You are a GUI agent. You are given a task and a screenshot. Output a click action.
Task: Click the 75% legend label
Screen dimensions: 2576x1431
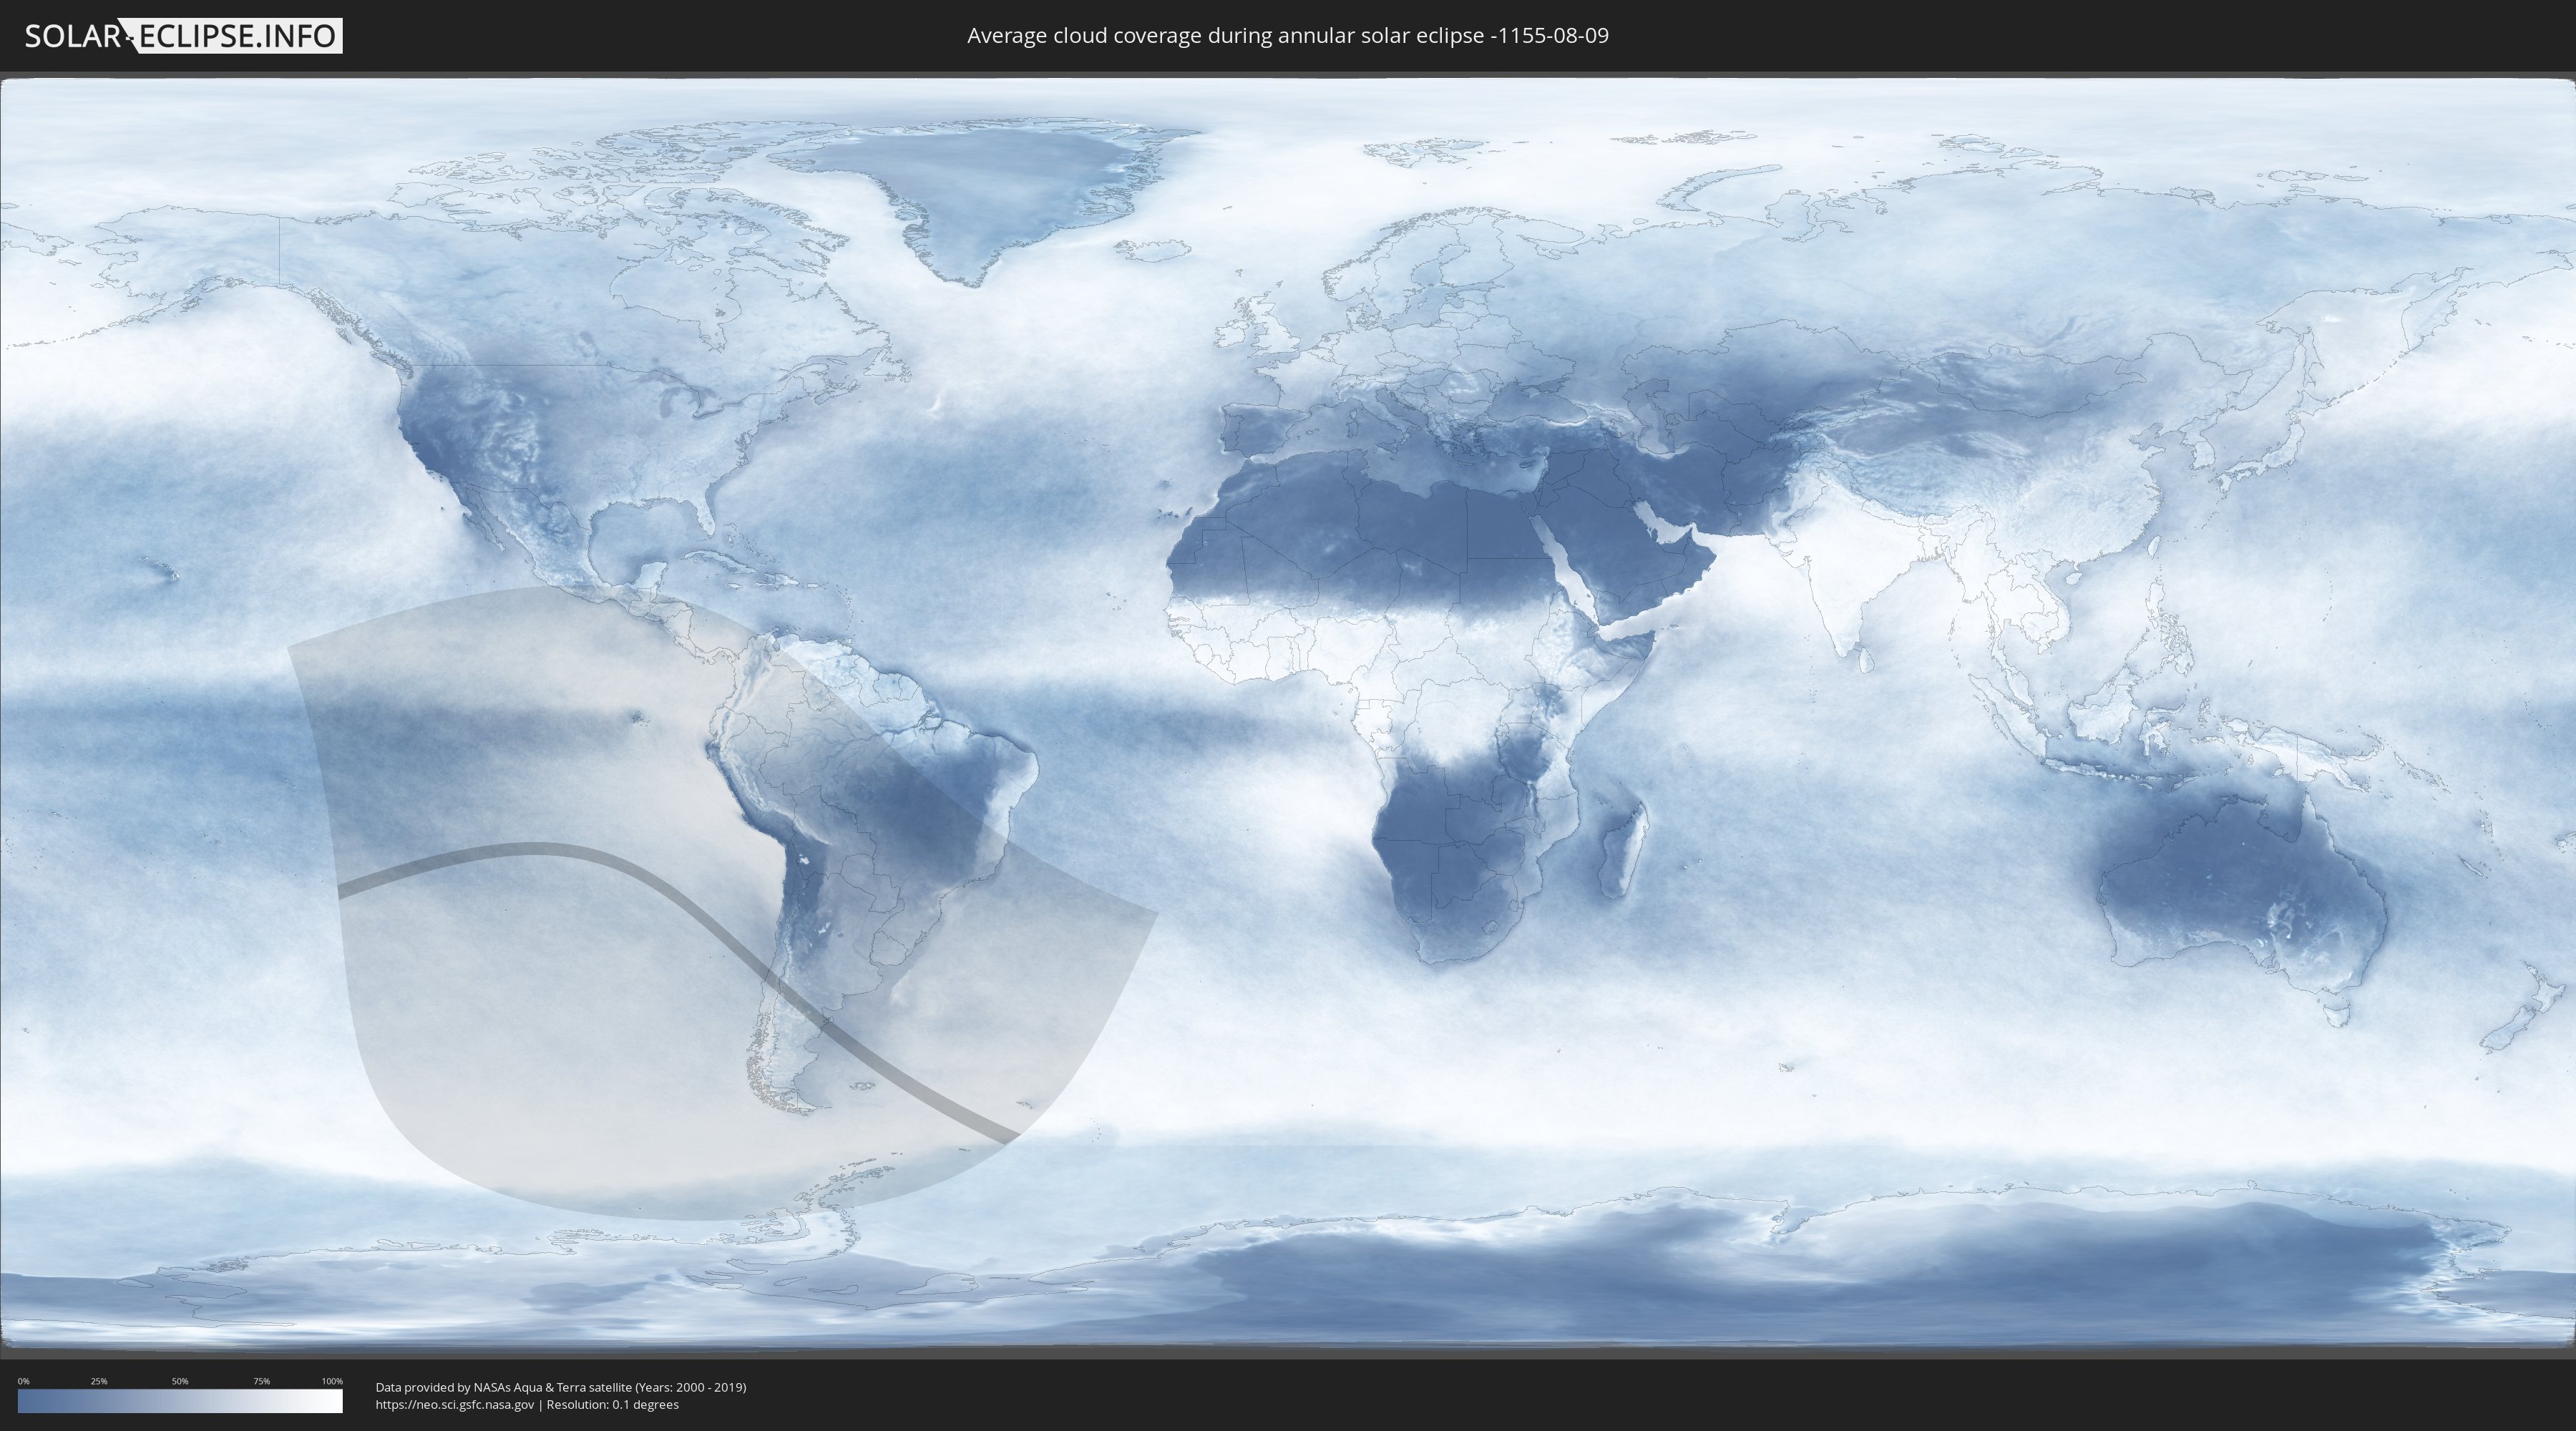(x=261, y=1381)
